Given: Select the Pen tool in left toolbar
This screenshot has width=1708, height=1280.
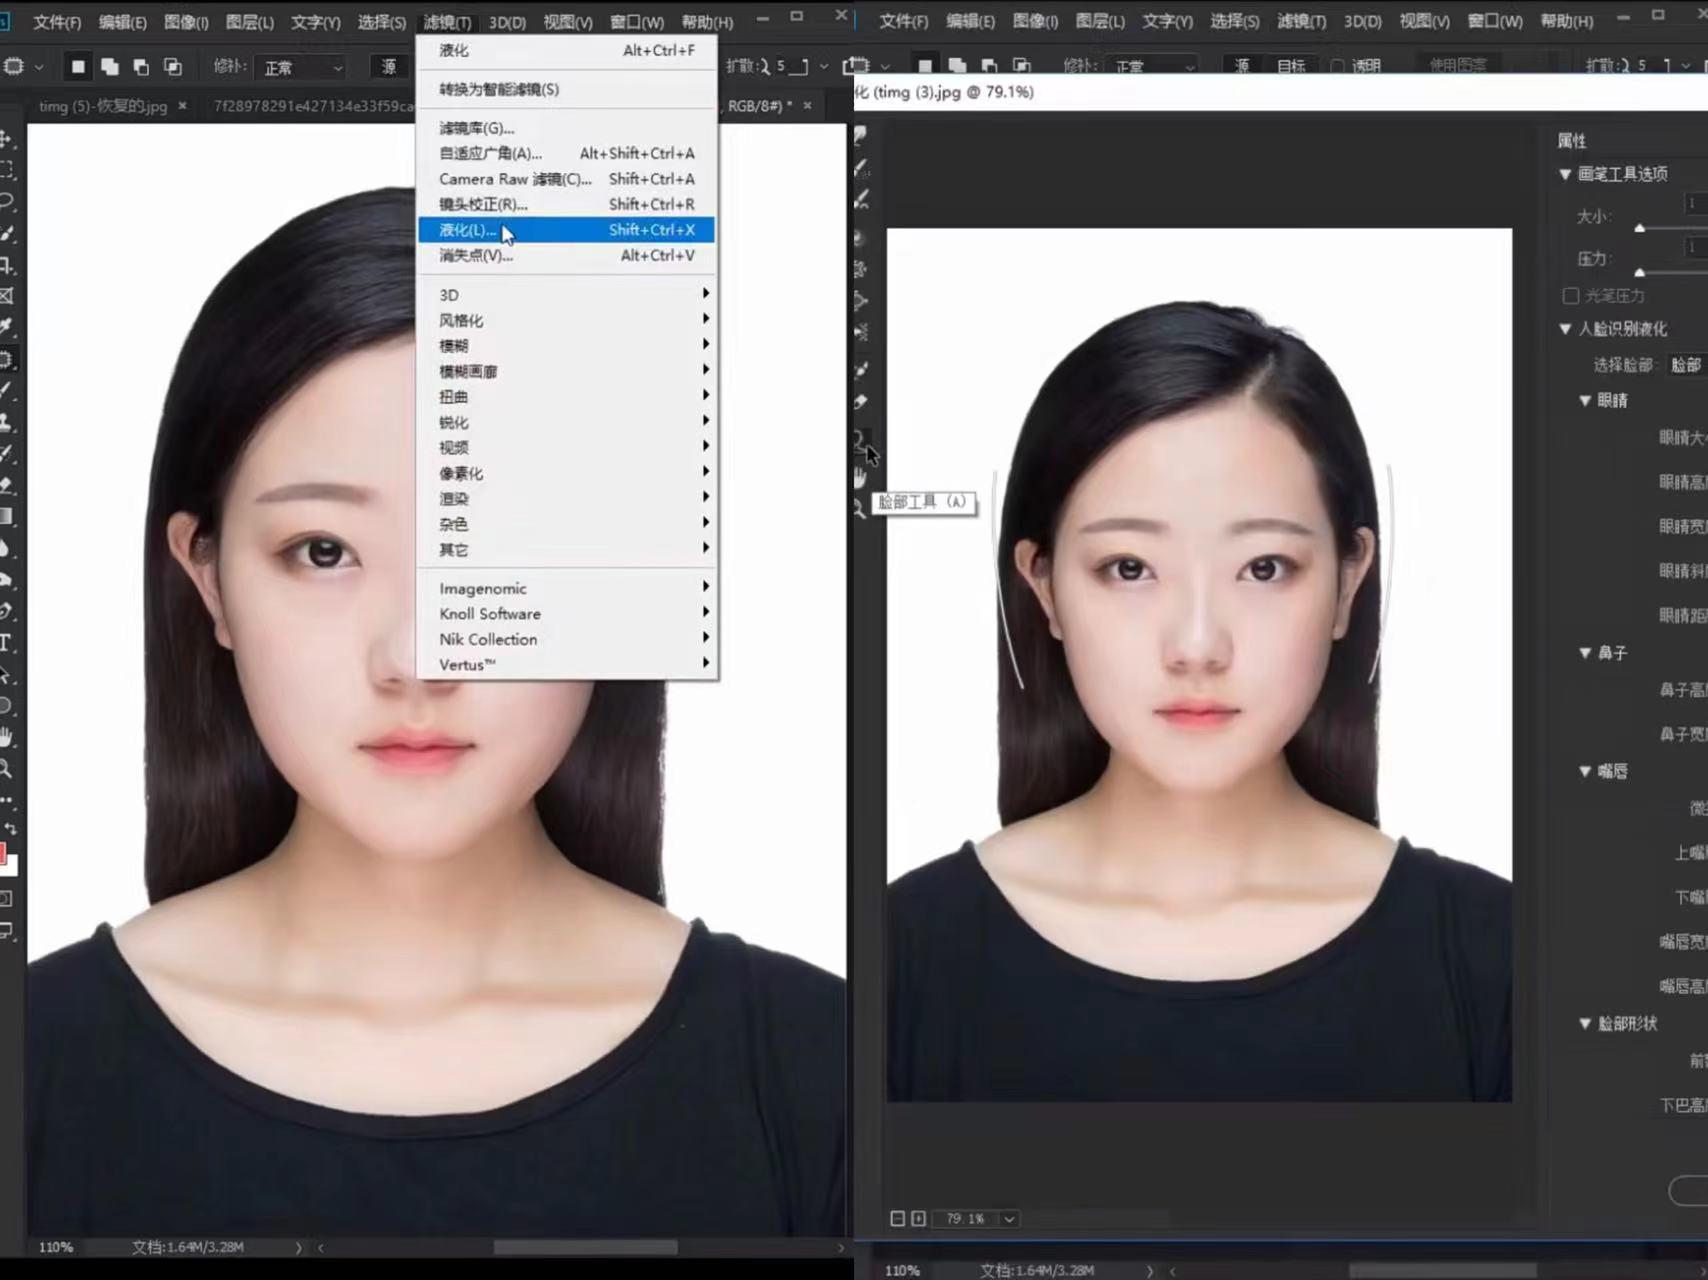Looking at the screenshot, I should point(6,611).
